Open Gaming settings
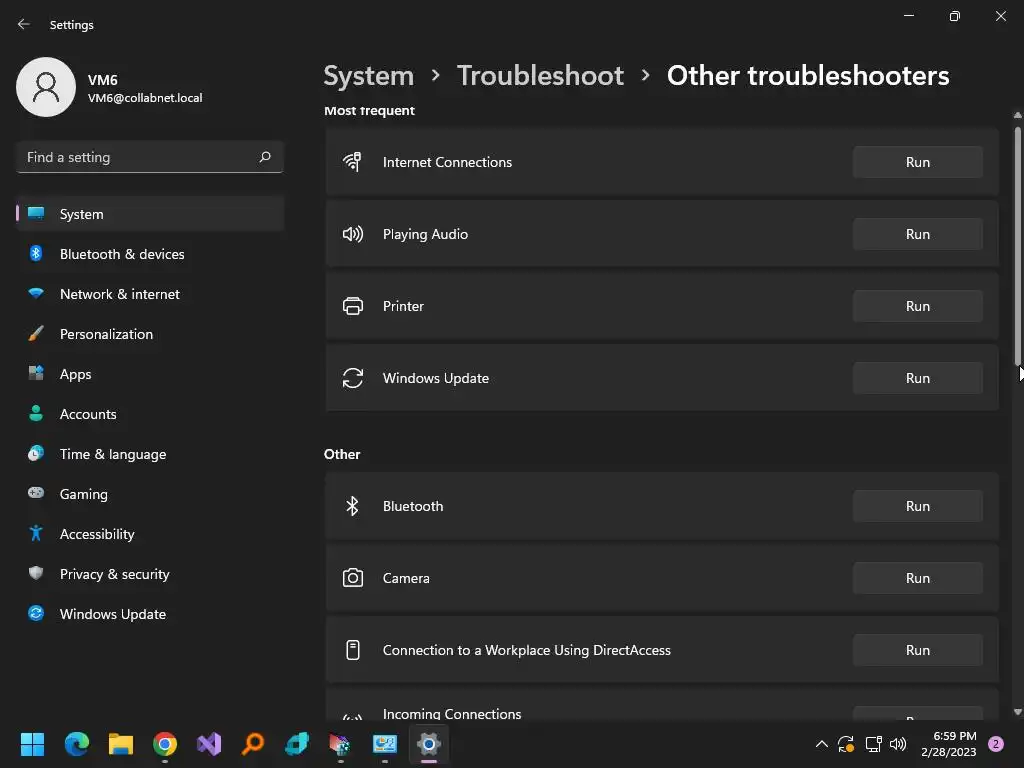Image resolution: width=1024 pixels, height=768 pixels. coord(150,494)
